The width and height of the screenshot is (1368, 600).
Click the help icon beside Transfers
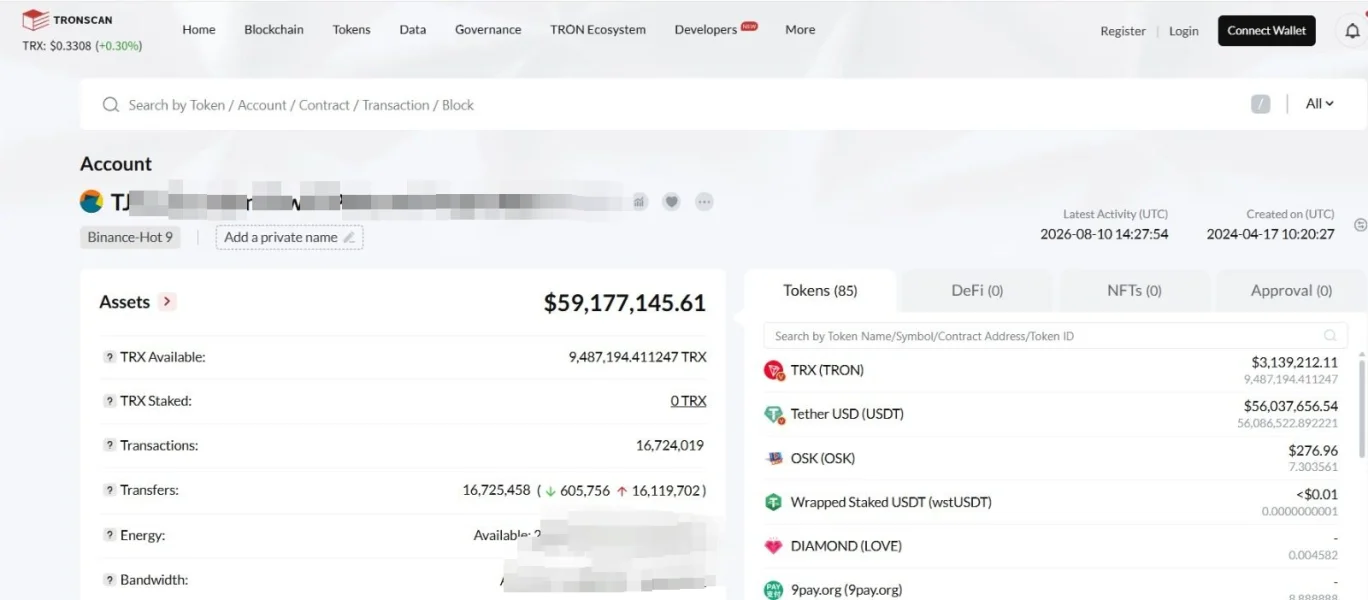pos(109,490)
